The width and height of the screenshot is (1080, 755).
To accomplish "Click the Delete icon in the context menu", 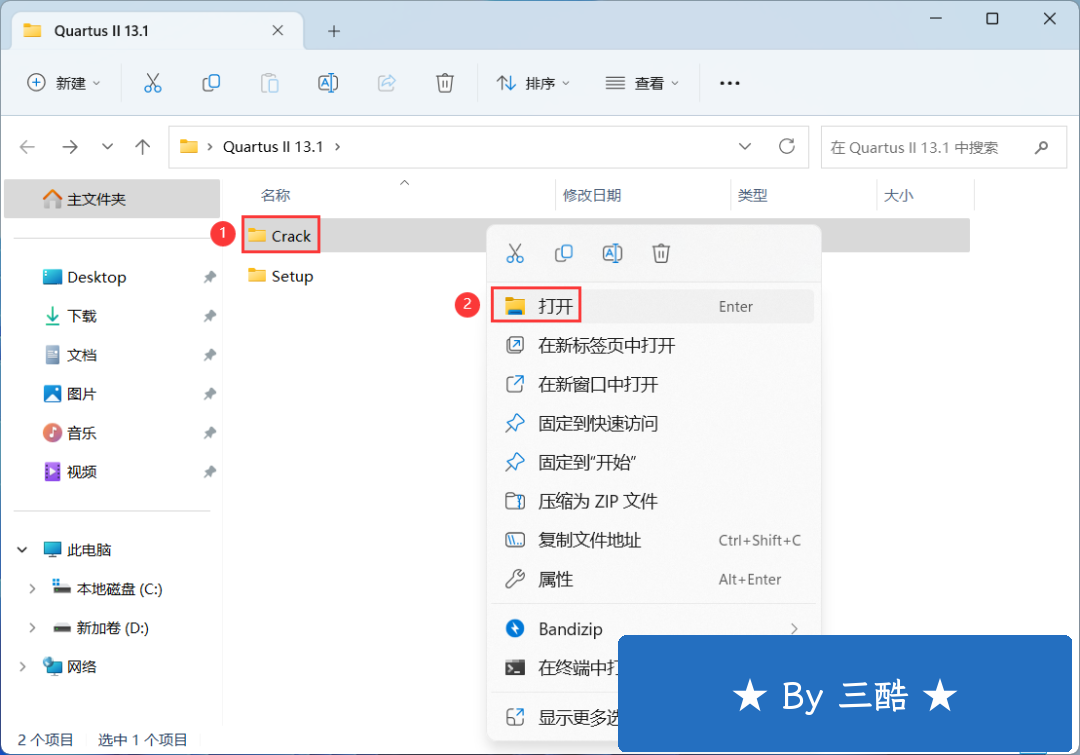I will coord(661,253).
